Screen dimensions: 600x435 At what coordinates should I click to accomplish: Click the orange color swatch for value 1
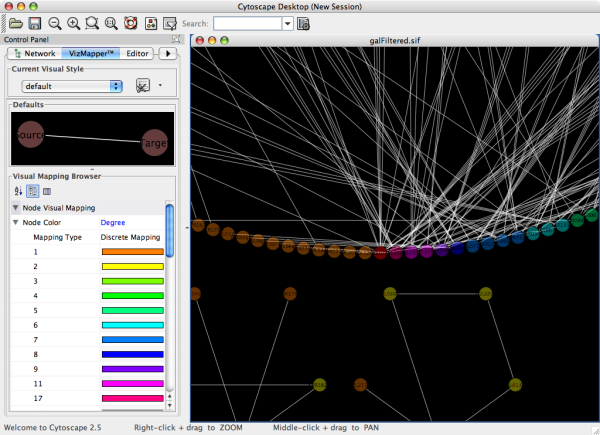[x=132, y=252]
